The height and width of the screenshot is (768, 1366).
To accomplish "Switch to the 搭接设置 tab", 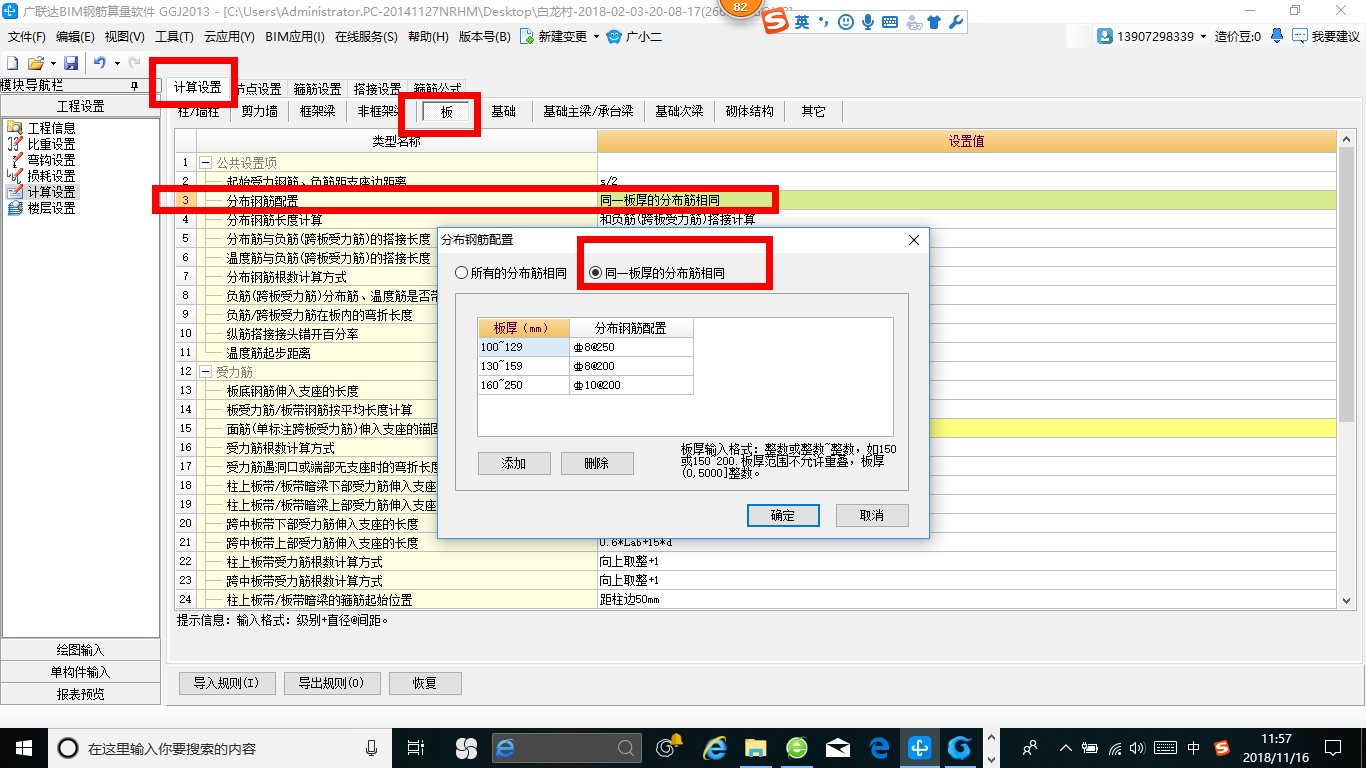I will point(377,89).
